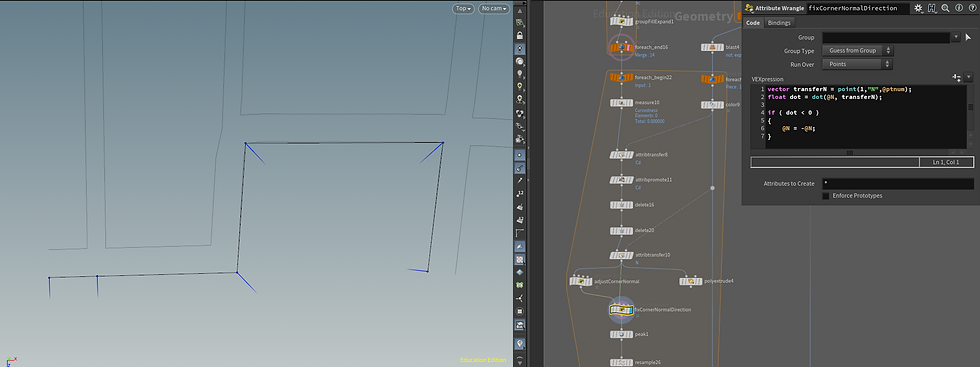
Task: Select the attribpromote11 node
Action: point(621,180)
